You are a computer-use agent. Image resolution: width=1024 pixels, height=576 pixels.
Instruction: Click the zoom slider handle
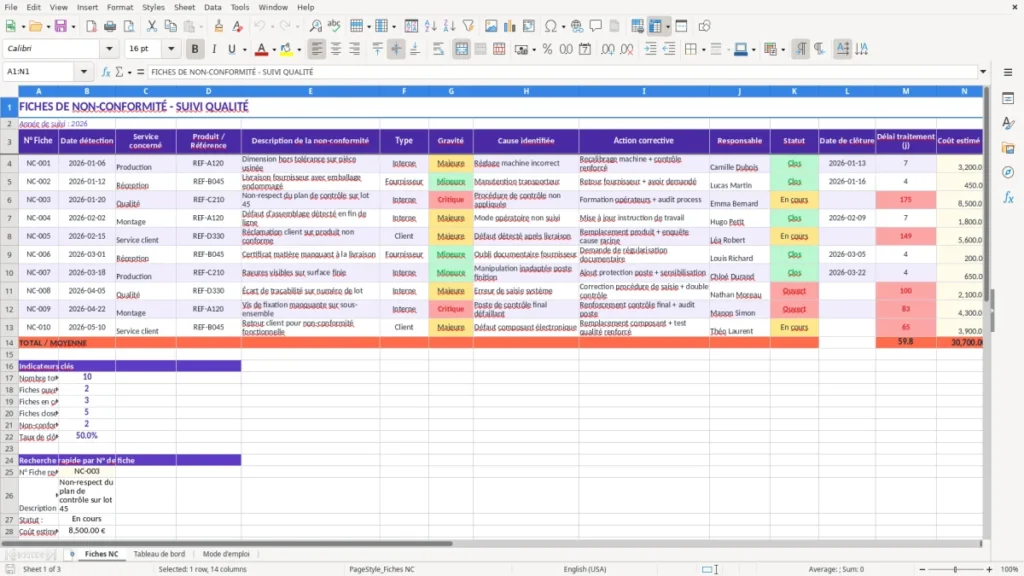pos(955,569)
